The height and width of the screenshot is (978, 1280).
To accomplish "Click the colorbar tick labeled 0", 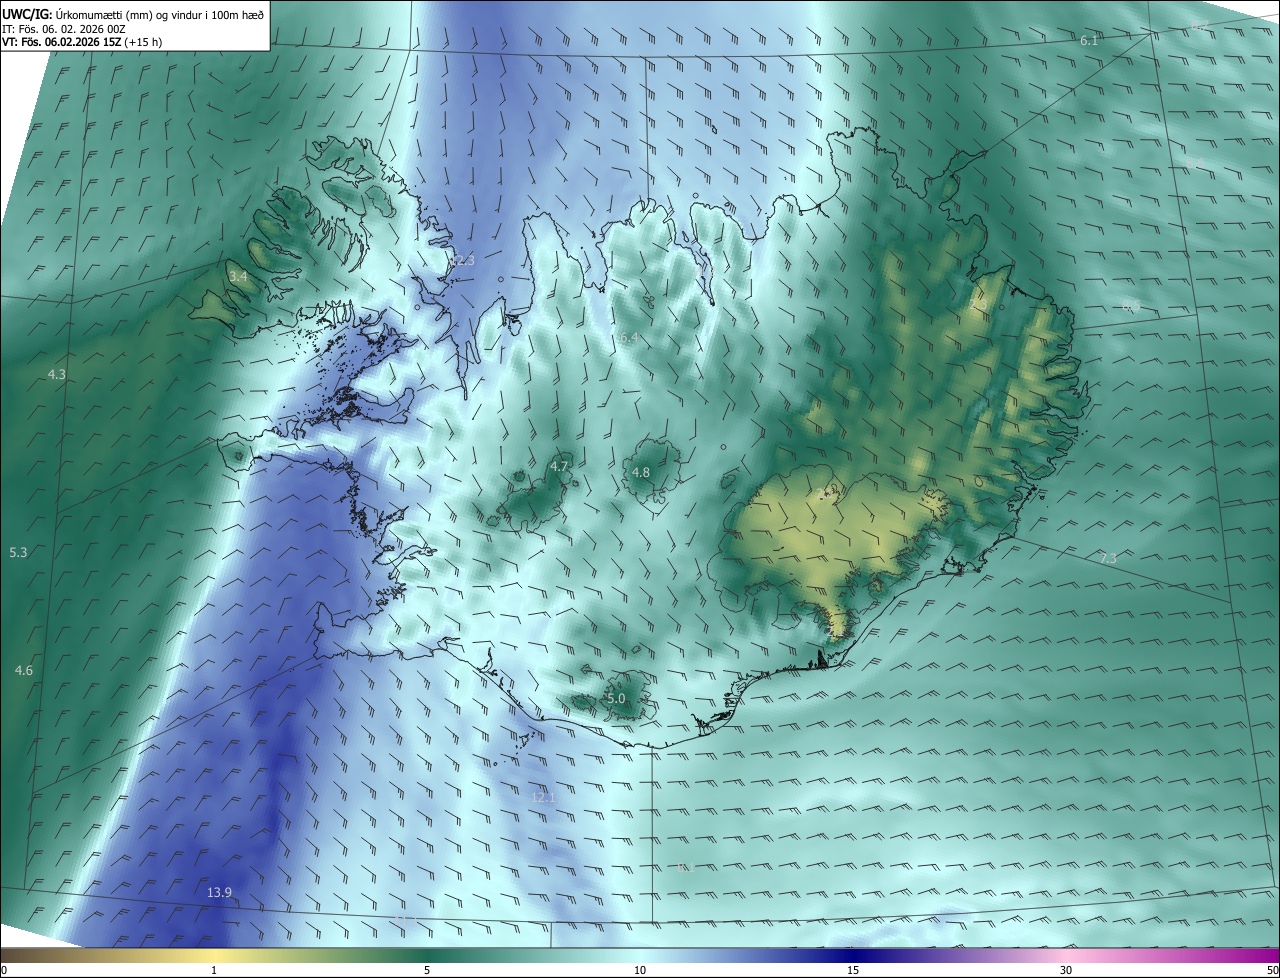I will click(4, 970).
